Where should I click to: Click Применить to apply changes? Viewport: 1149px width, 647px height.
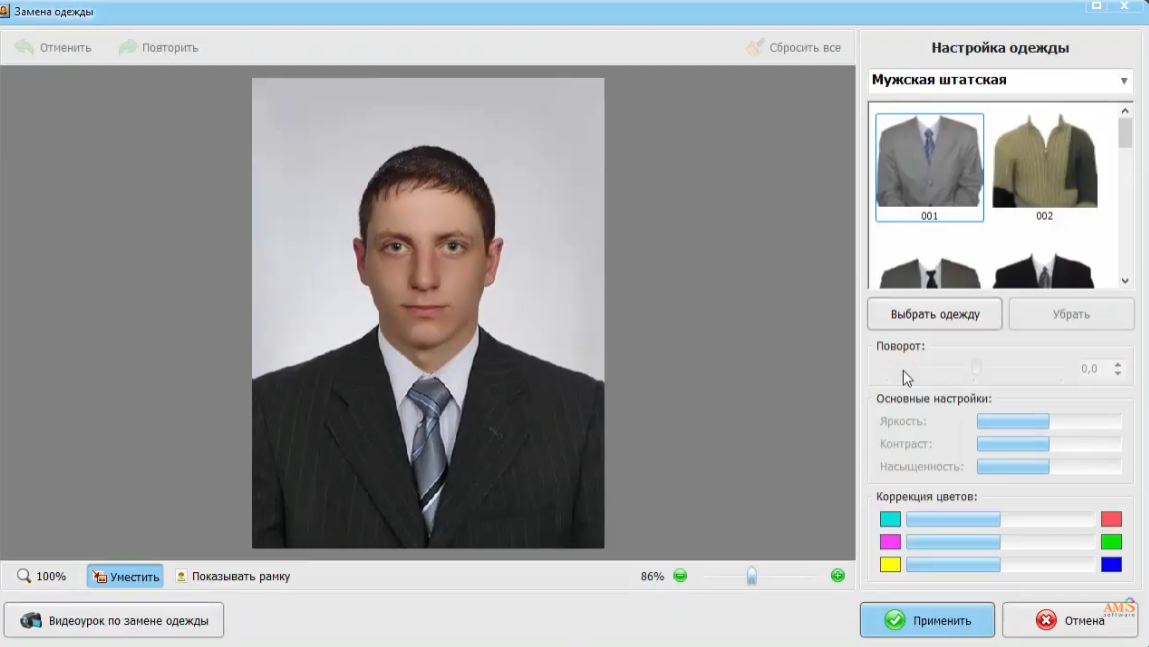pyautogui.click(x=927, y=621)
